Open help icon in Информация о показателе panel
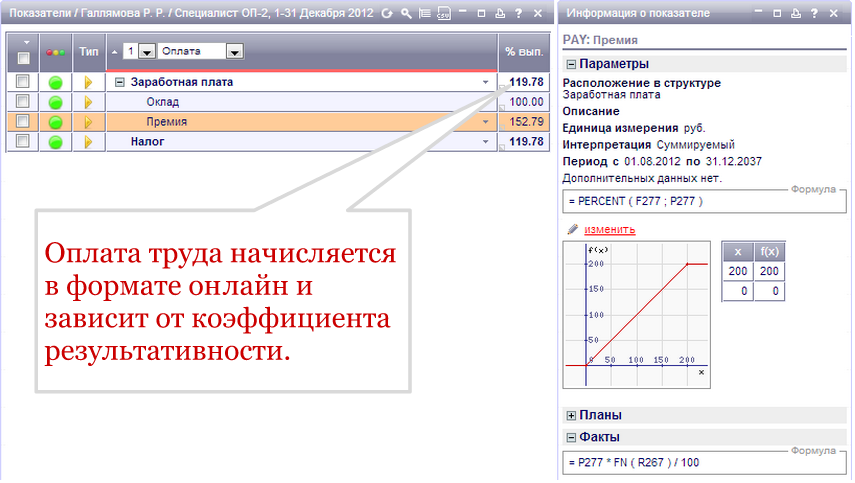The width and height of the screenshot is (855, 483). (x=815, y=13)
